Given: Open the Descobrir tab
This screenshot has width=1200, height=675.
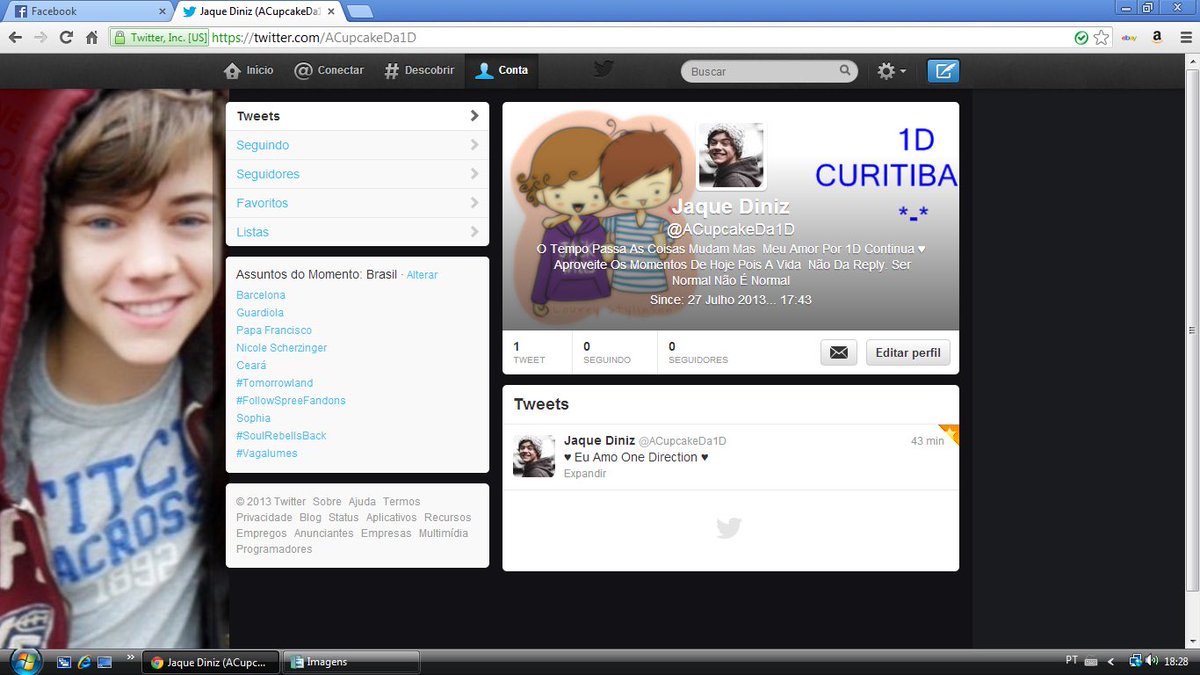Looking at the screenshot, I should click(419, 70).
